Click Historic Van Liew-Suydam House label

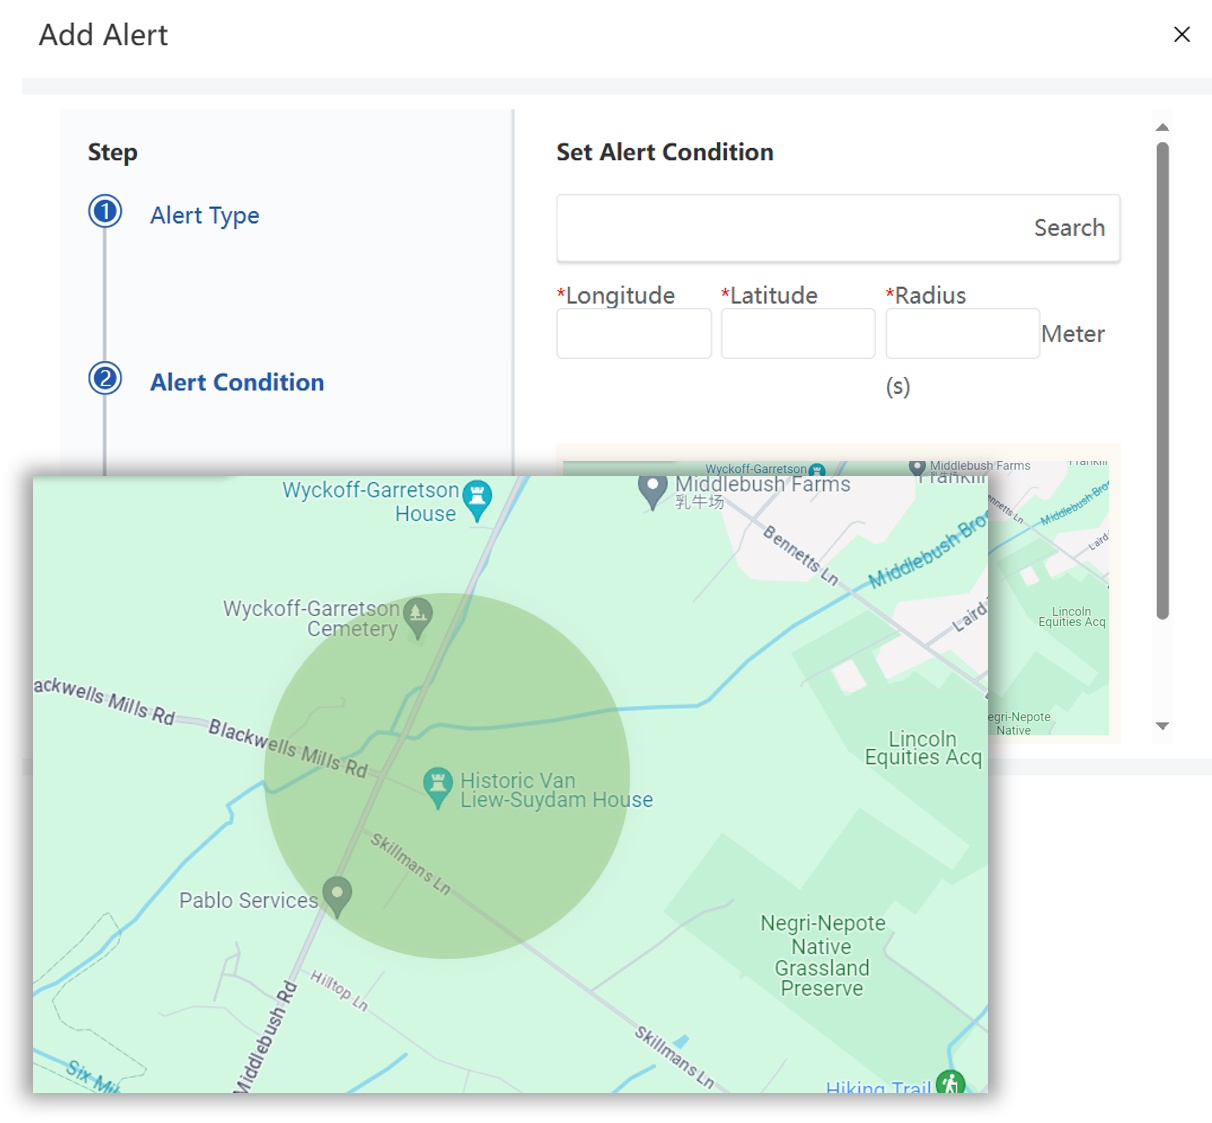click(556, 790)
